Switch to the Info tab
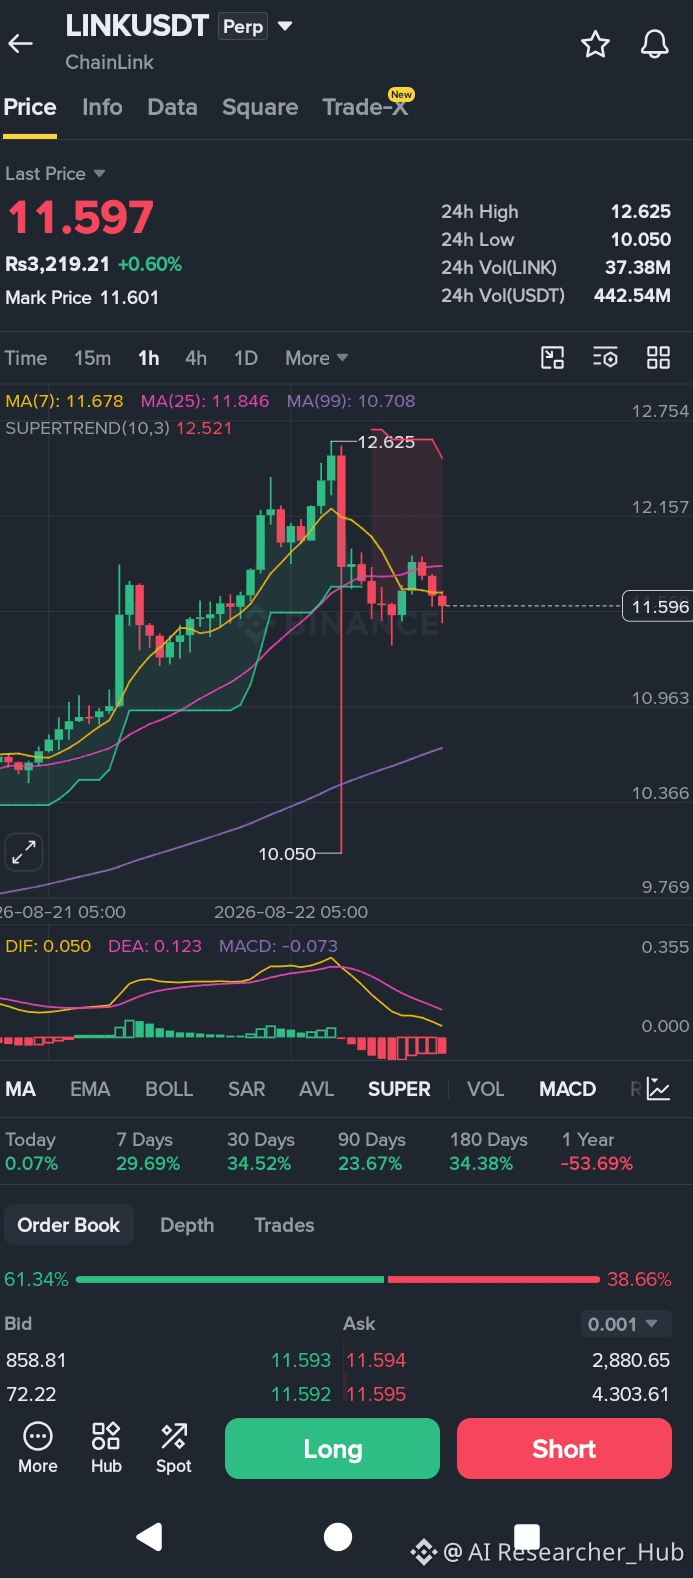The height and width of the screenshot is (1578, 693). point(102,107)
